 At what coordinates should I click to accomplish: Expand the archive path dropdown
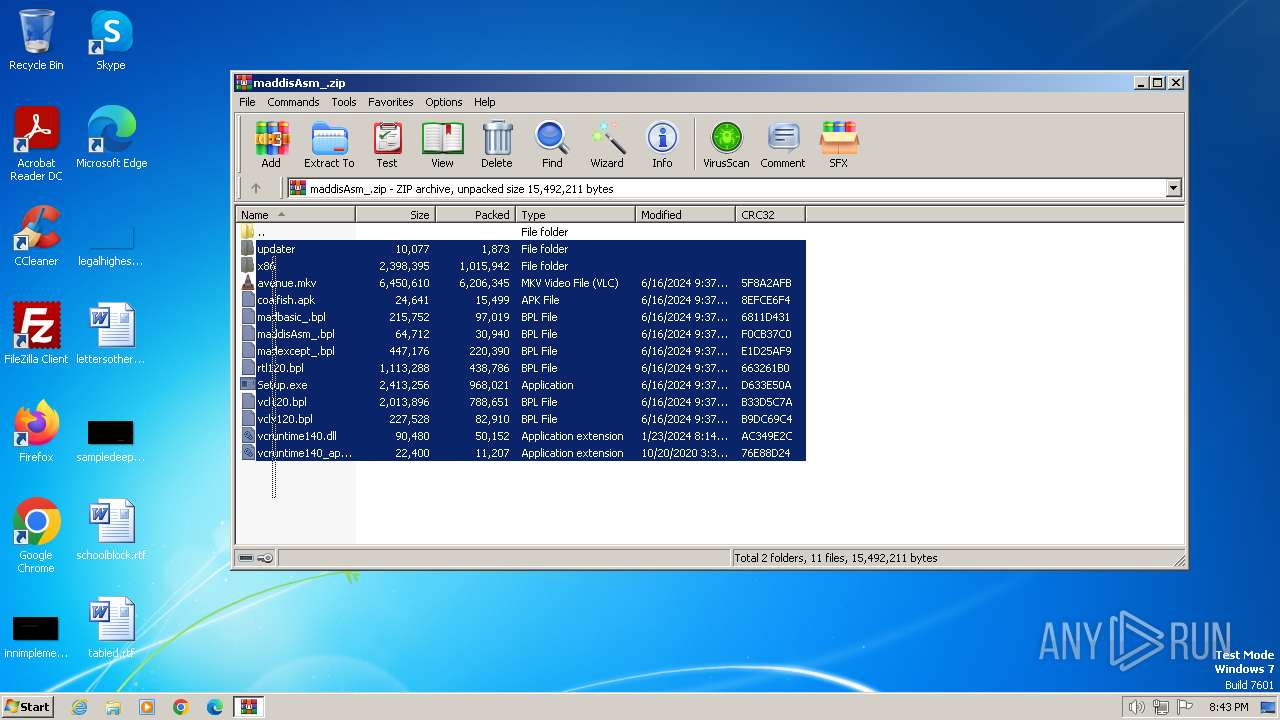(1173, 188)
